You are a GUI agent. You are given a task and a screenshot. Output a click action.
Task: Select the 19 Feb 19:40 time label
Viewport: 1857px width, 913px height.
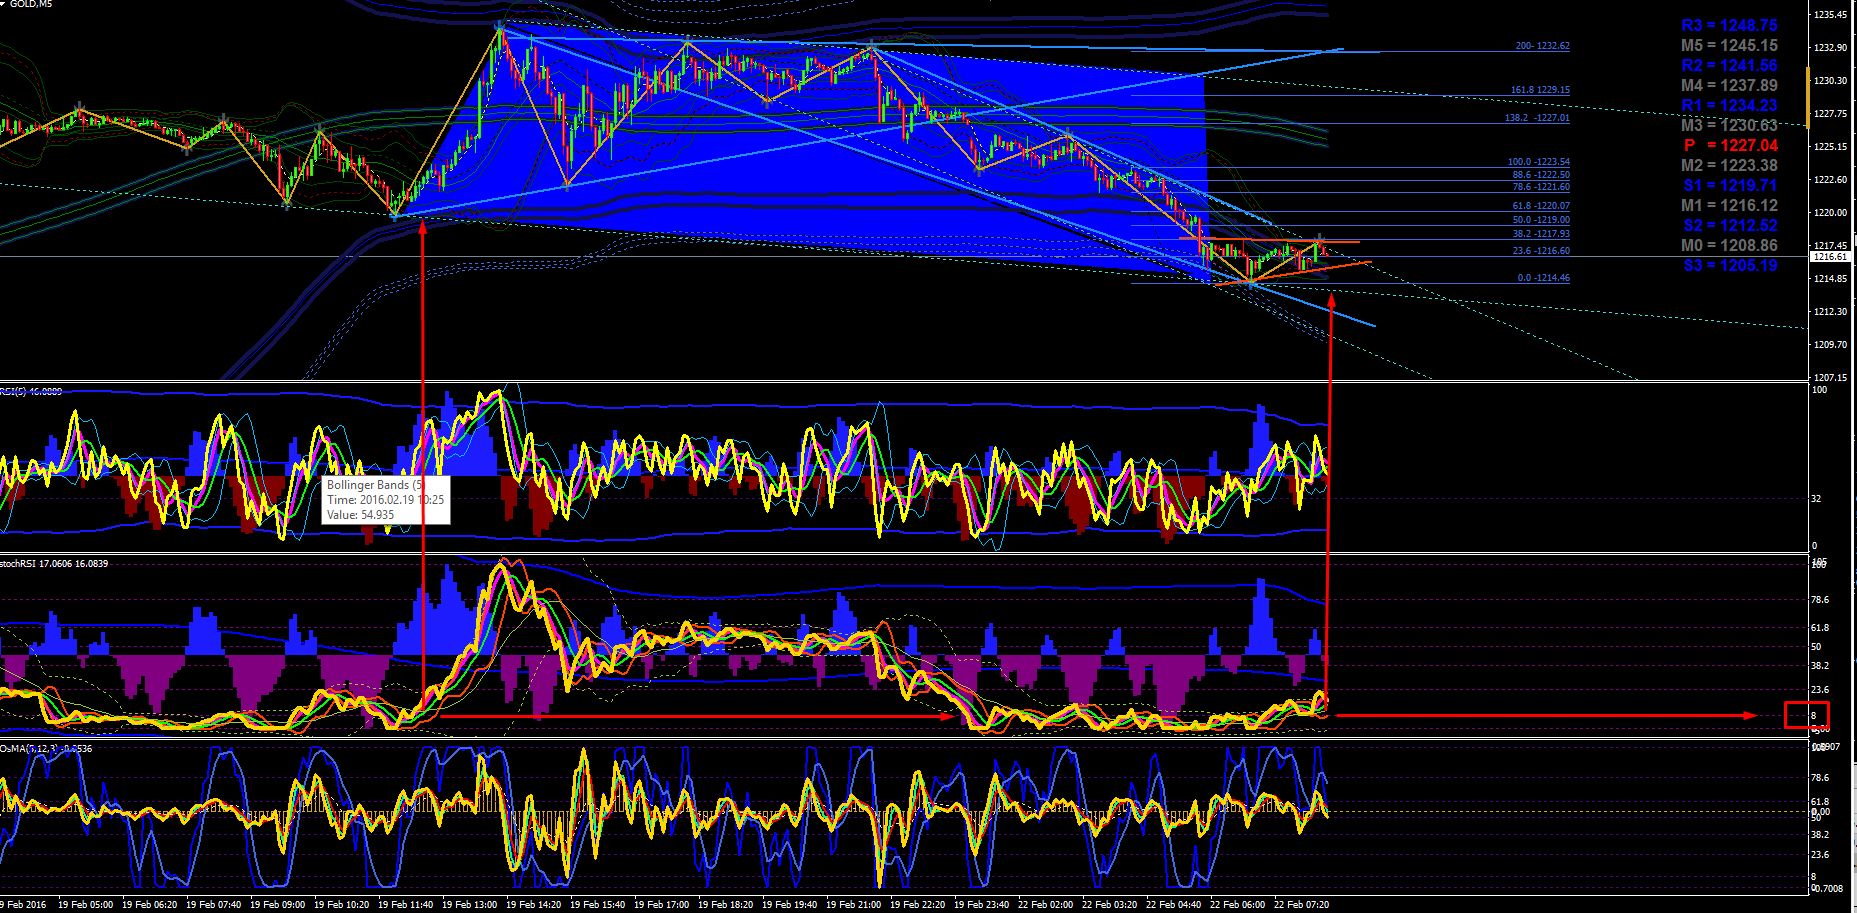[789, 905]
